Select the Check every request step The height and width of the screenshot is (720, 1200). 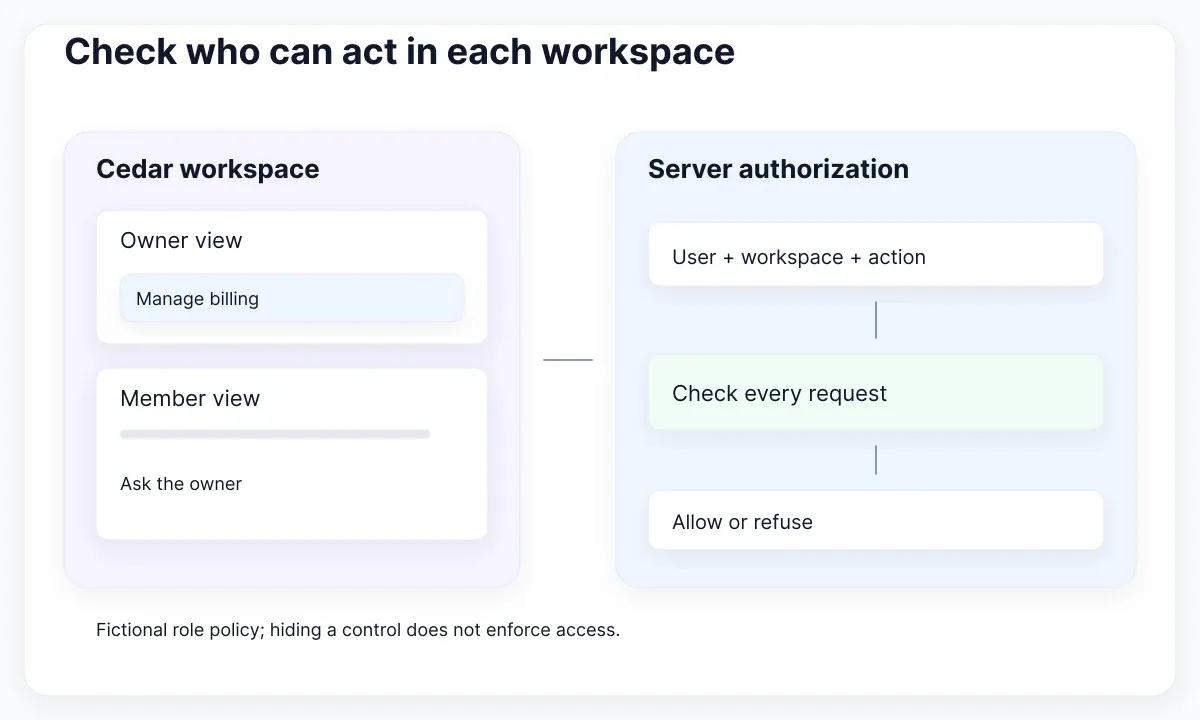point(875,393)
